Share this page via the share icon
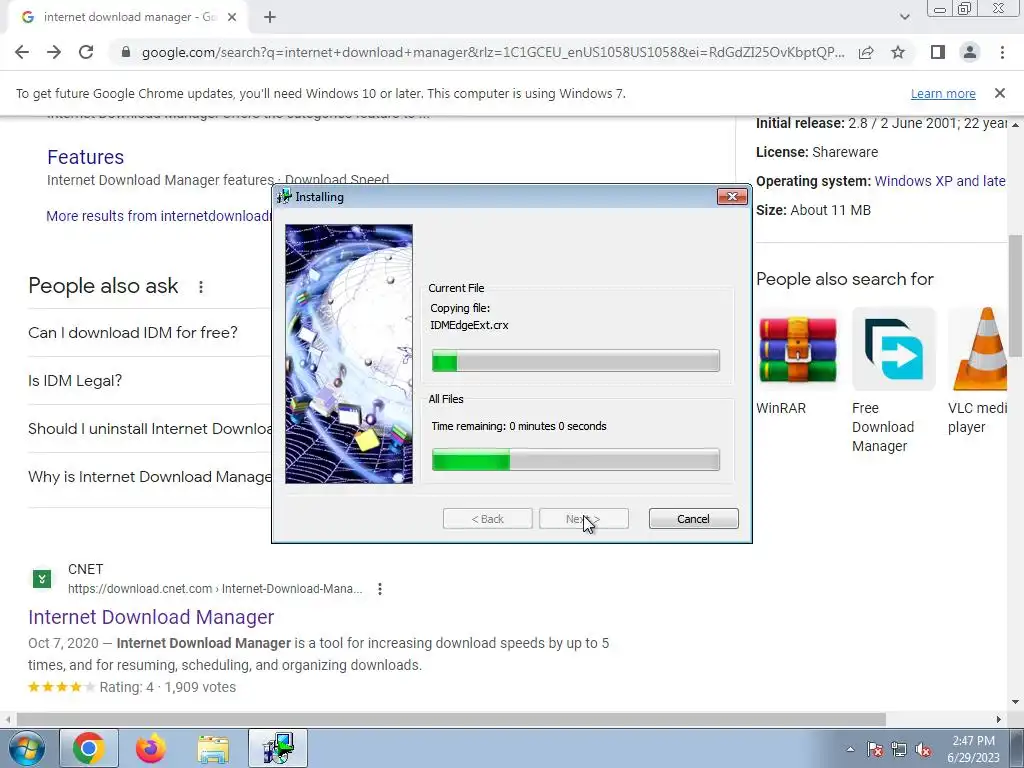The image size is (1024, 768). pyautogui.click(x=866, y=52)
